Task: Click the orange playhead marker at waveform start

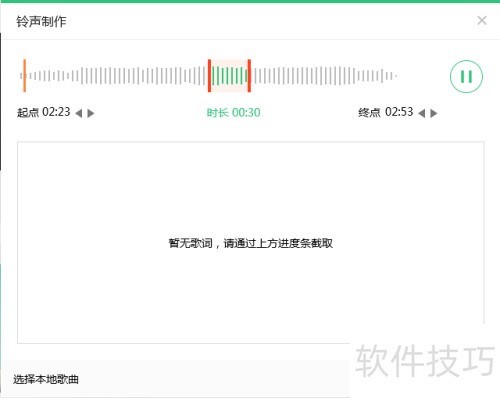Action: (25, 76)
